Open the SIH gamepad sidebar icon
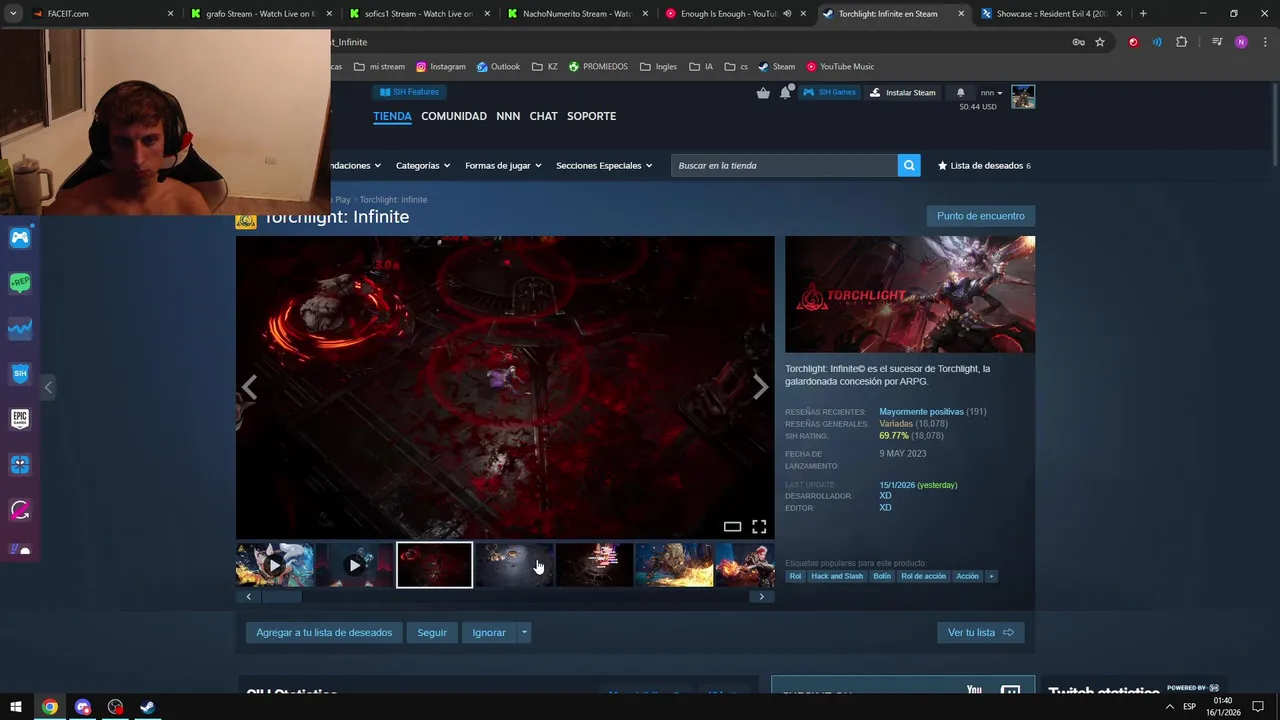The image size is (1280, 720). pyautogui.click(x=20, y=238)
